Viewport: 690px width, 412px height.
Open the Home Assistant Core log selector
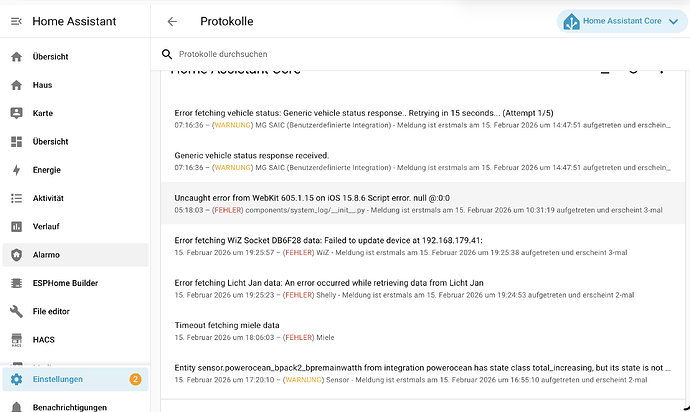coord(622,21)
